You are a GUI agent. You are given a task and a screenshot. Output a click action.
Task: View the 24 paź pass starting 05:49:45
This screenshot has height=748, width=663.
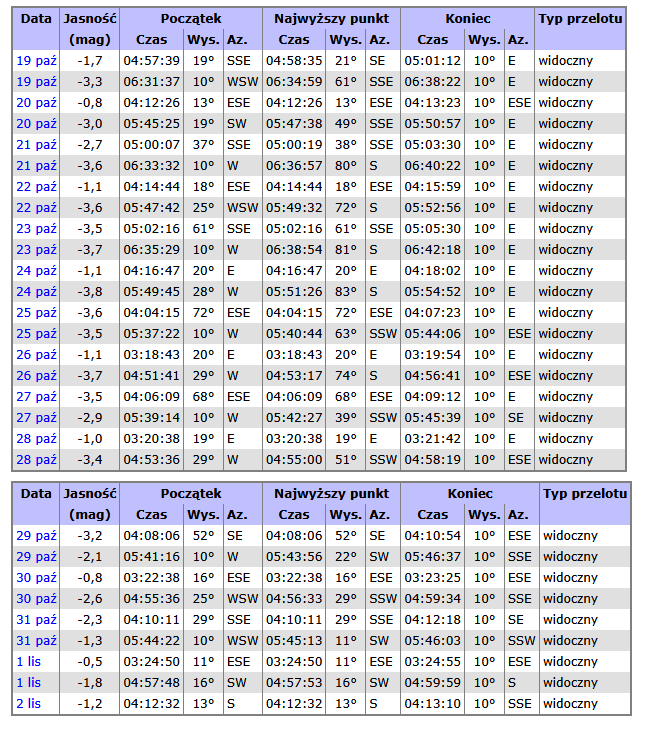[x=36, y=291]
